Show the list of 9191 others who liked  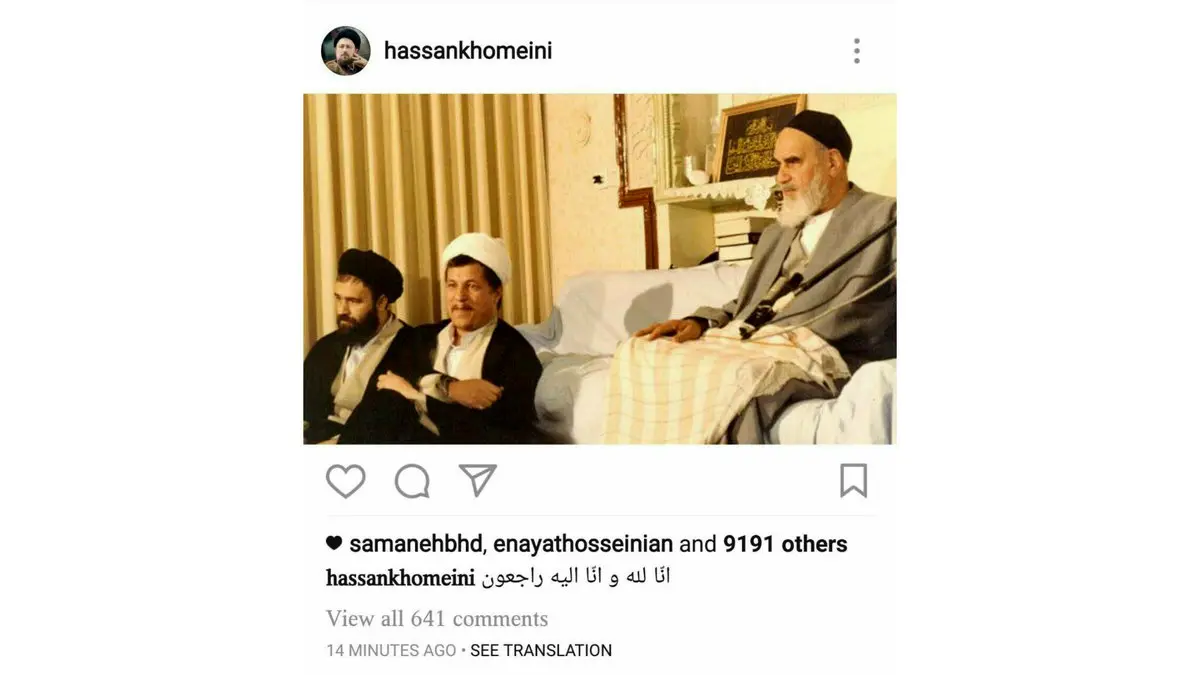[x=785, y=544]
